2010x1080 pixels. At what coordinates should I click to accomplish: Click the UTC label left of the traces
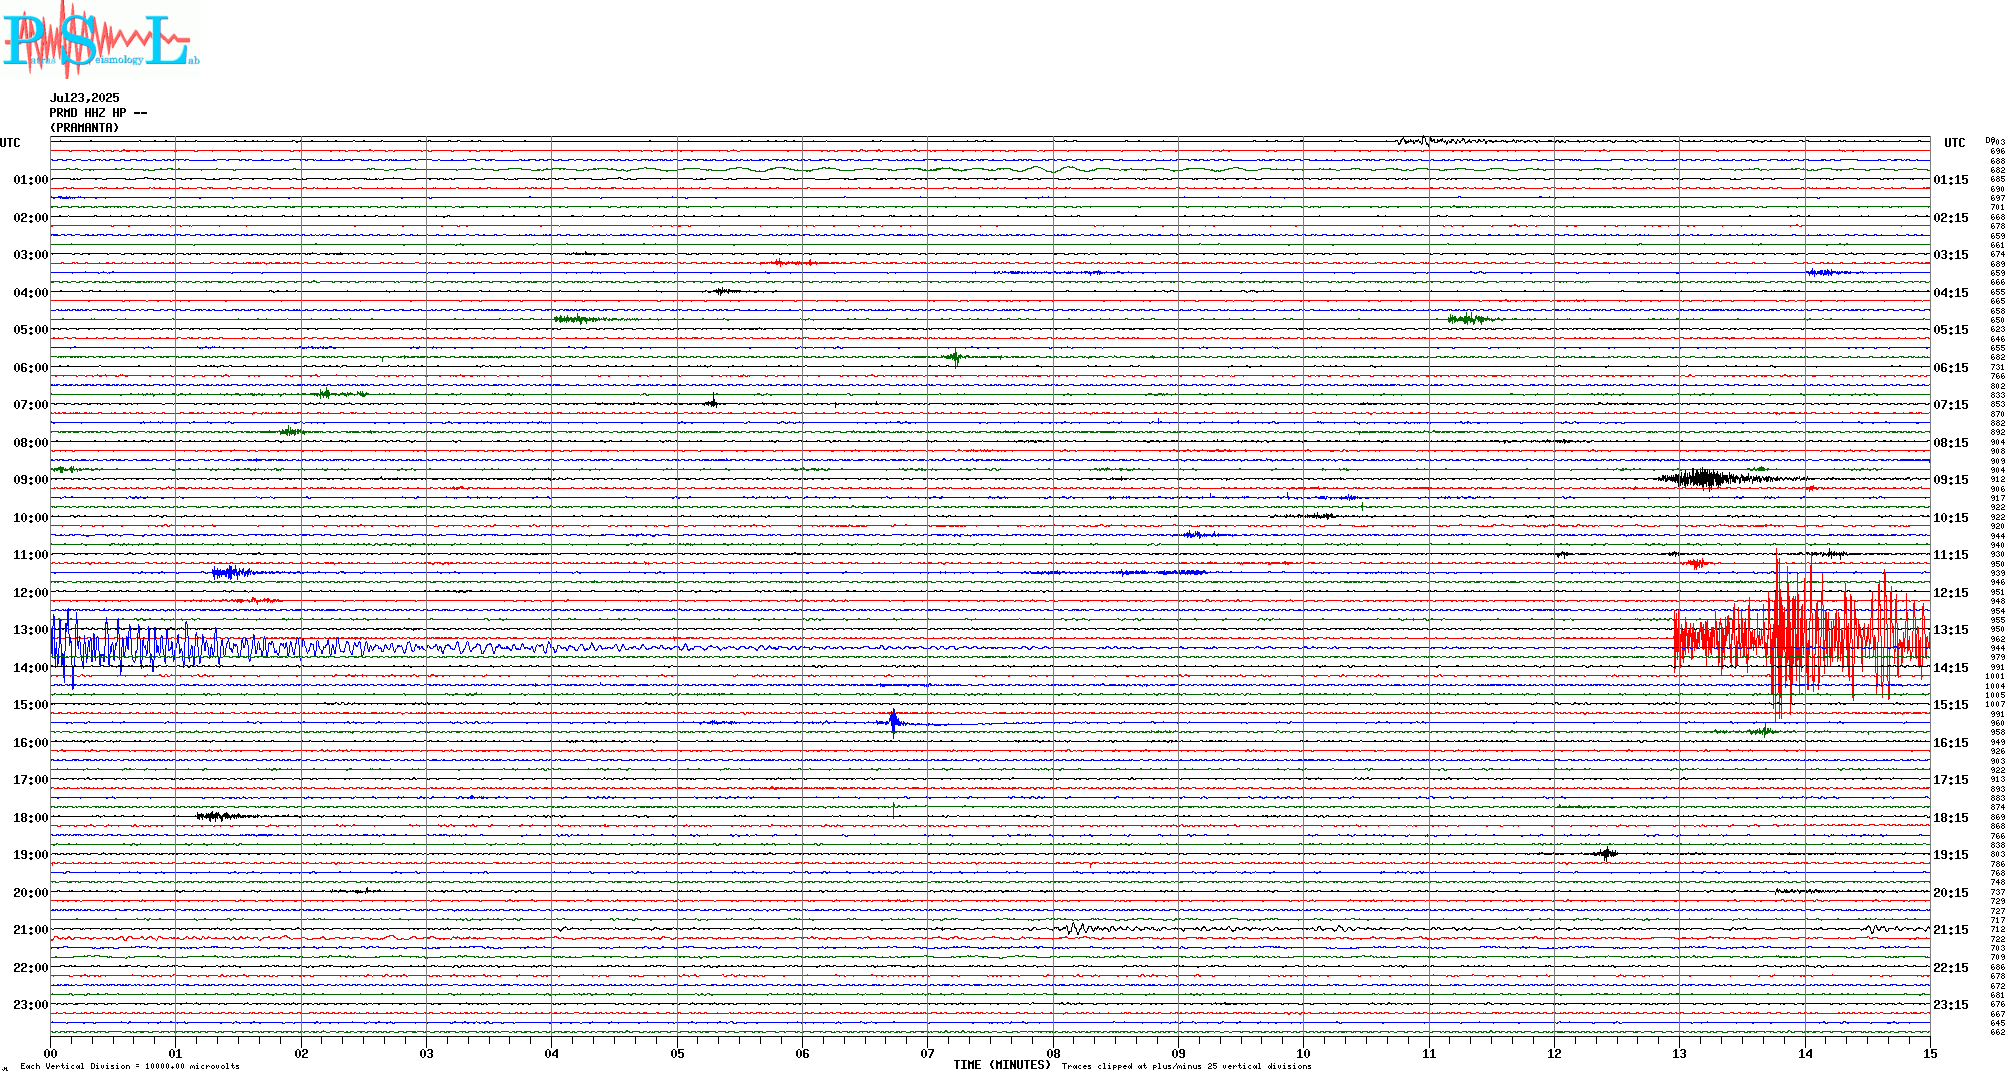click(10, 143)
